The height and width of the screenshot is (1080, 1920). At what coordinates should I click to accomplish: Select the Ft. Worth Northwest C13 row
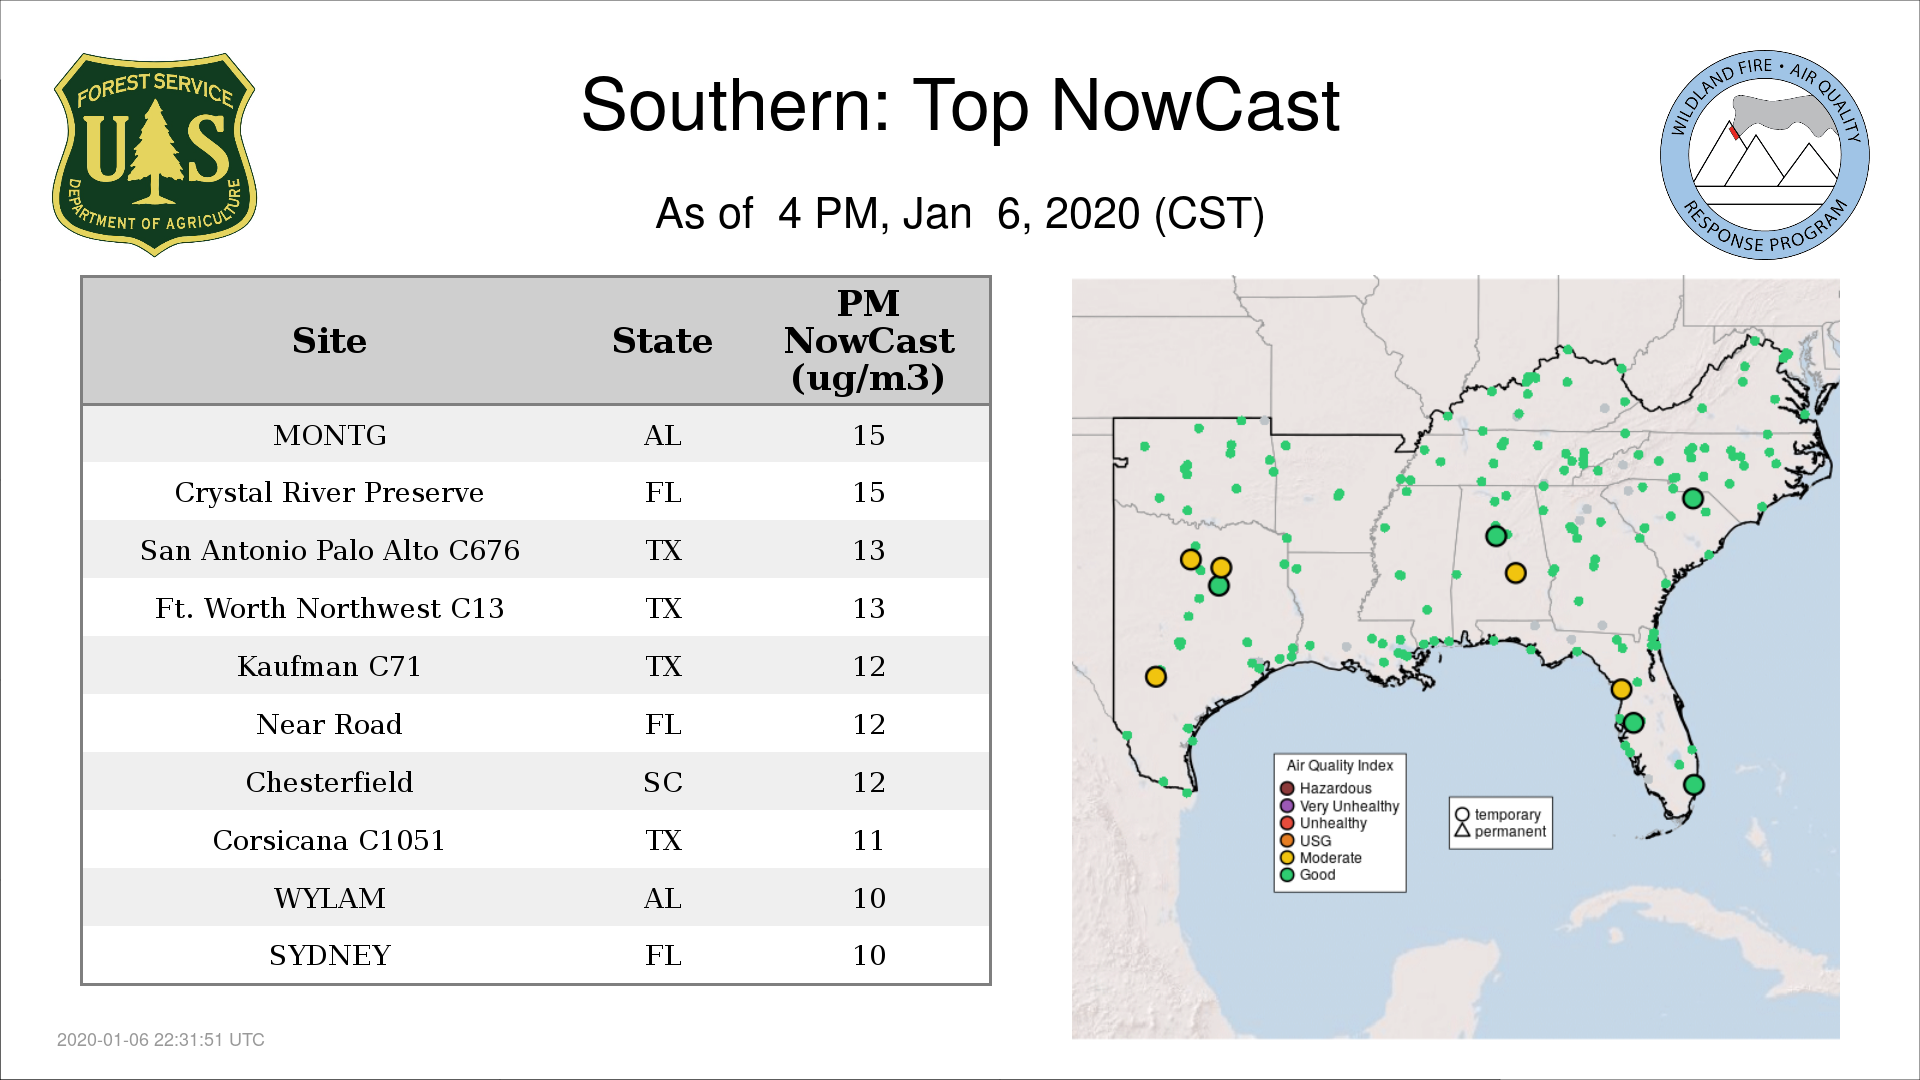click(x=535, y=608)
